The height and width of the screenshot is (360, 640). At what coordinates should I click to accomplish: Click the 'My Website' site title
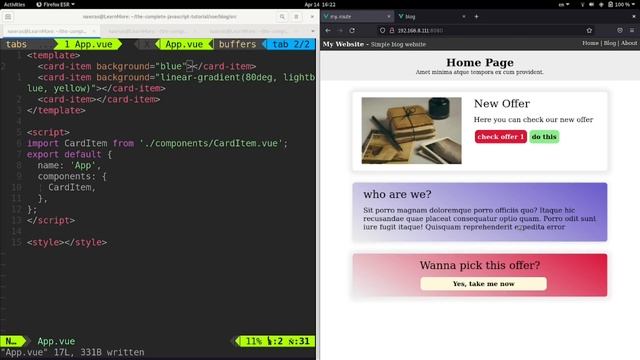[x=343, y=44]
